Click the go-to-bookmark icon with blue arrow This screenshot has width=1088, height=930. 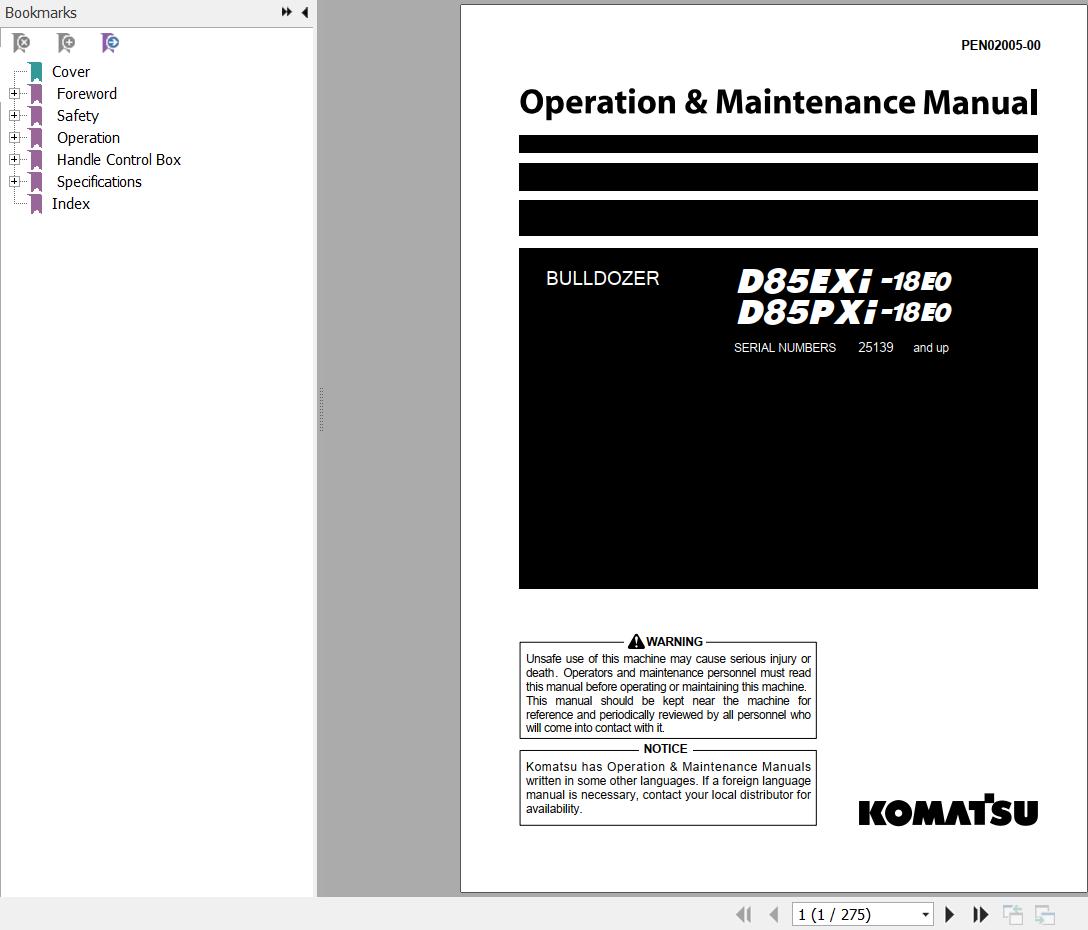110,43
